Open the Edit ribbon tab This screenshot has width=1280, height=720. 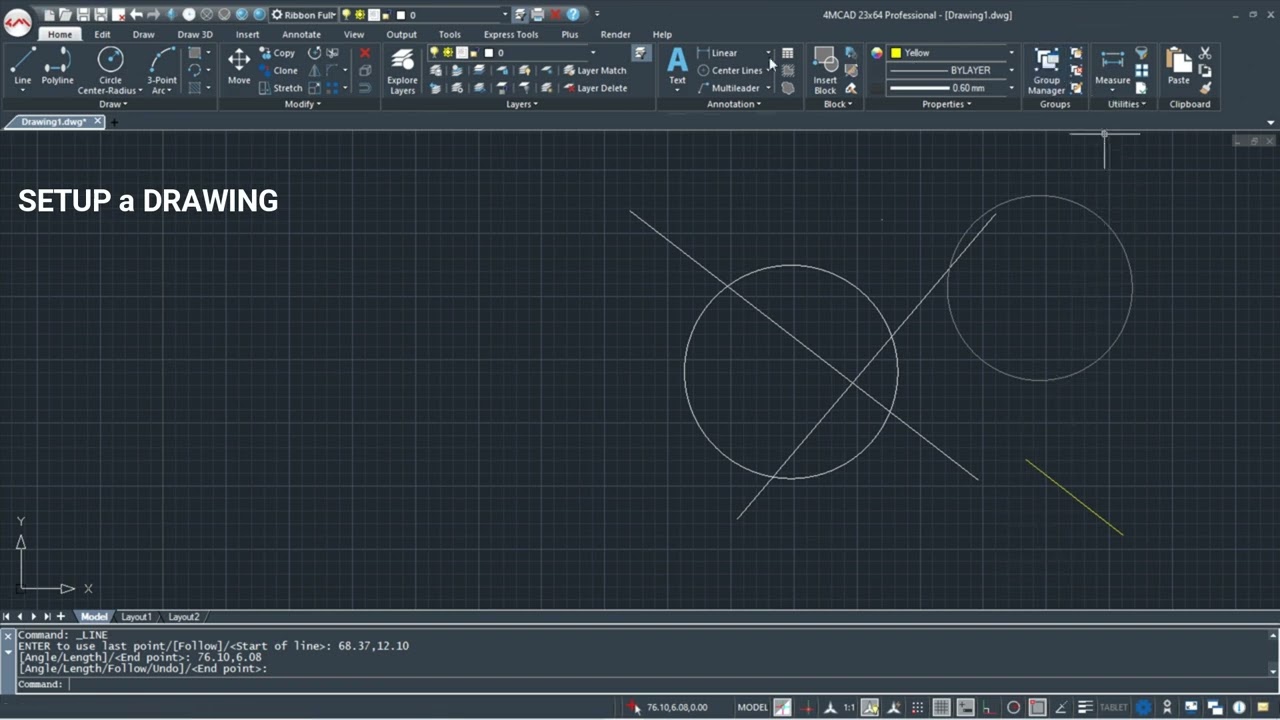pos(102,34)
